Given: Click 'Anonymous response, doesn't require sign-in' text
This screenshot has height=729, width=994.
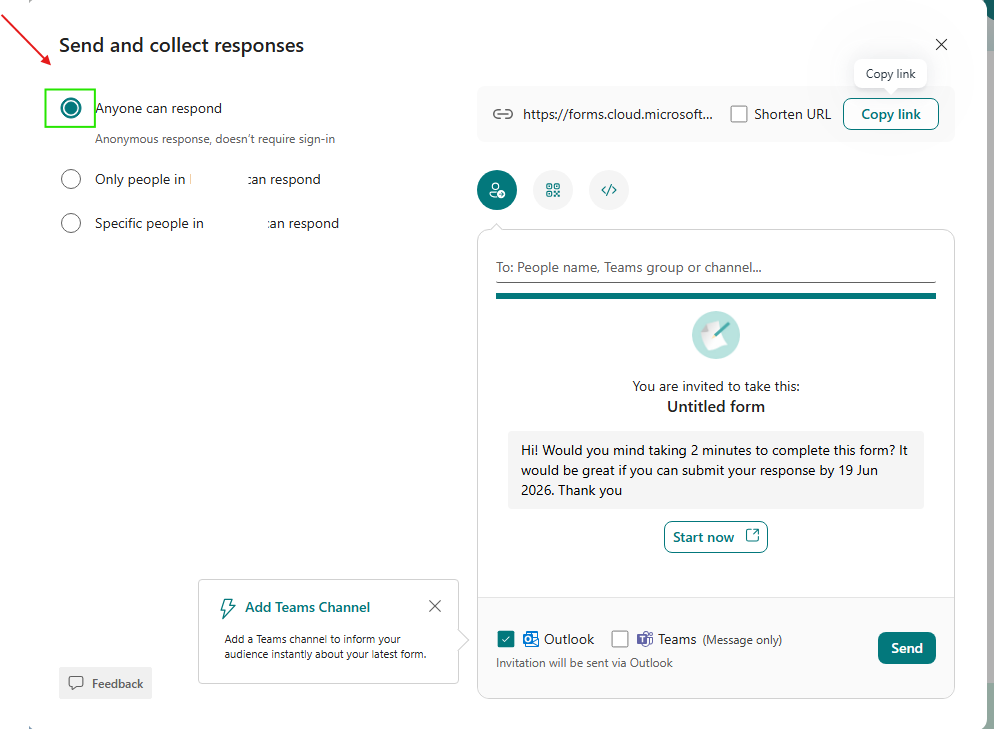Looking at the screenshot, I should tap(215, 139).
